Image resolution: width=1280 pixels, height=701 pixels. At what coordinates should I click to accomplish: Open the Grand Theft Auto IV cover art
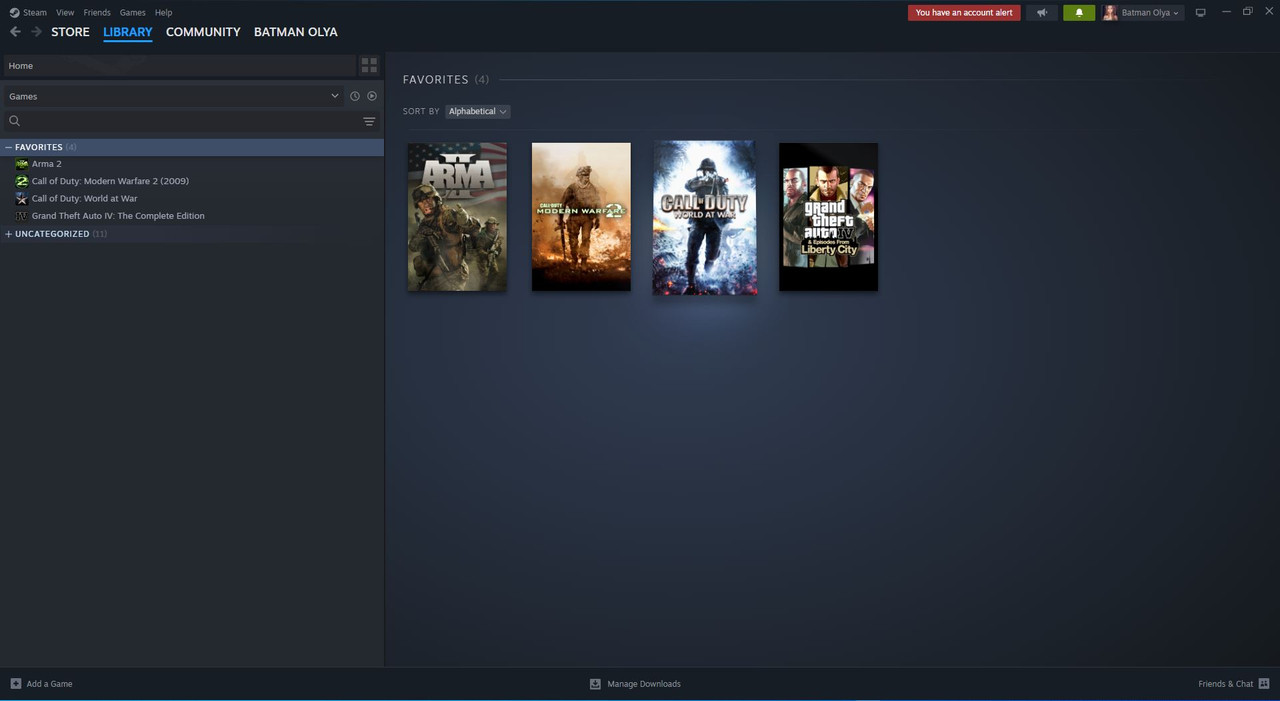pyautogui.click(x=829, y=217)
